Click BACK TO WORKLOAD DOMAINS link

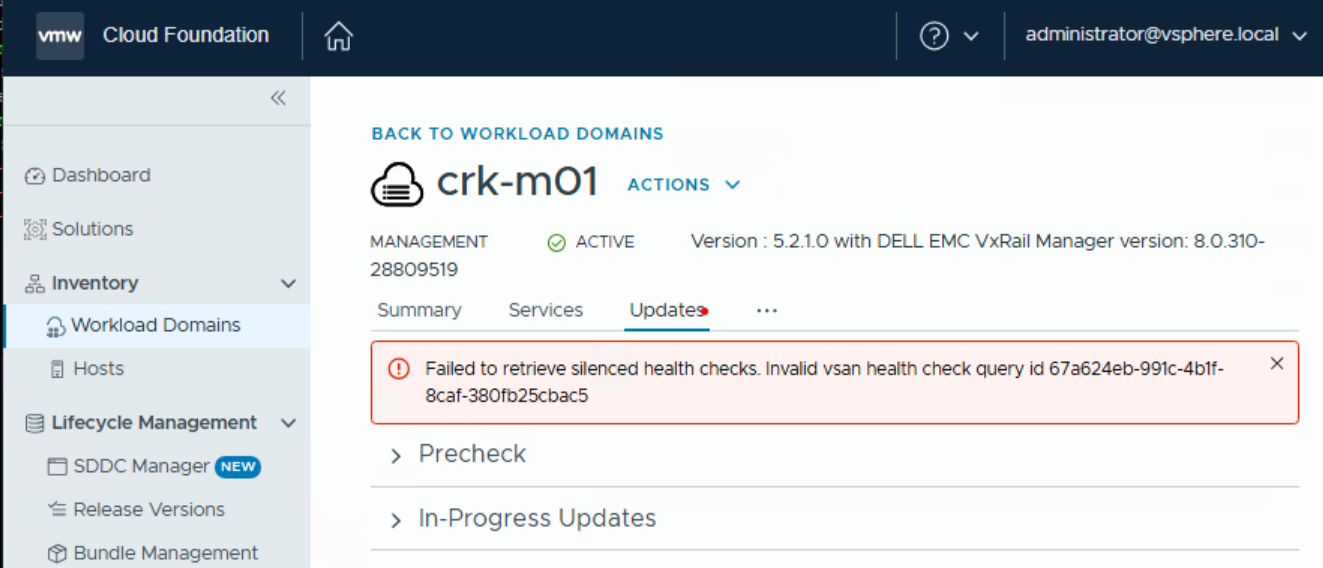(x=517, y=134)
